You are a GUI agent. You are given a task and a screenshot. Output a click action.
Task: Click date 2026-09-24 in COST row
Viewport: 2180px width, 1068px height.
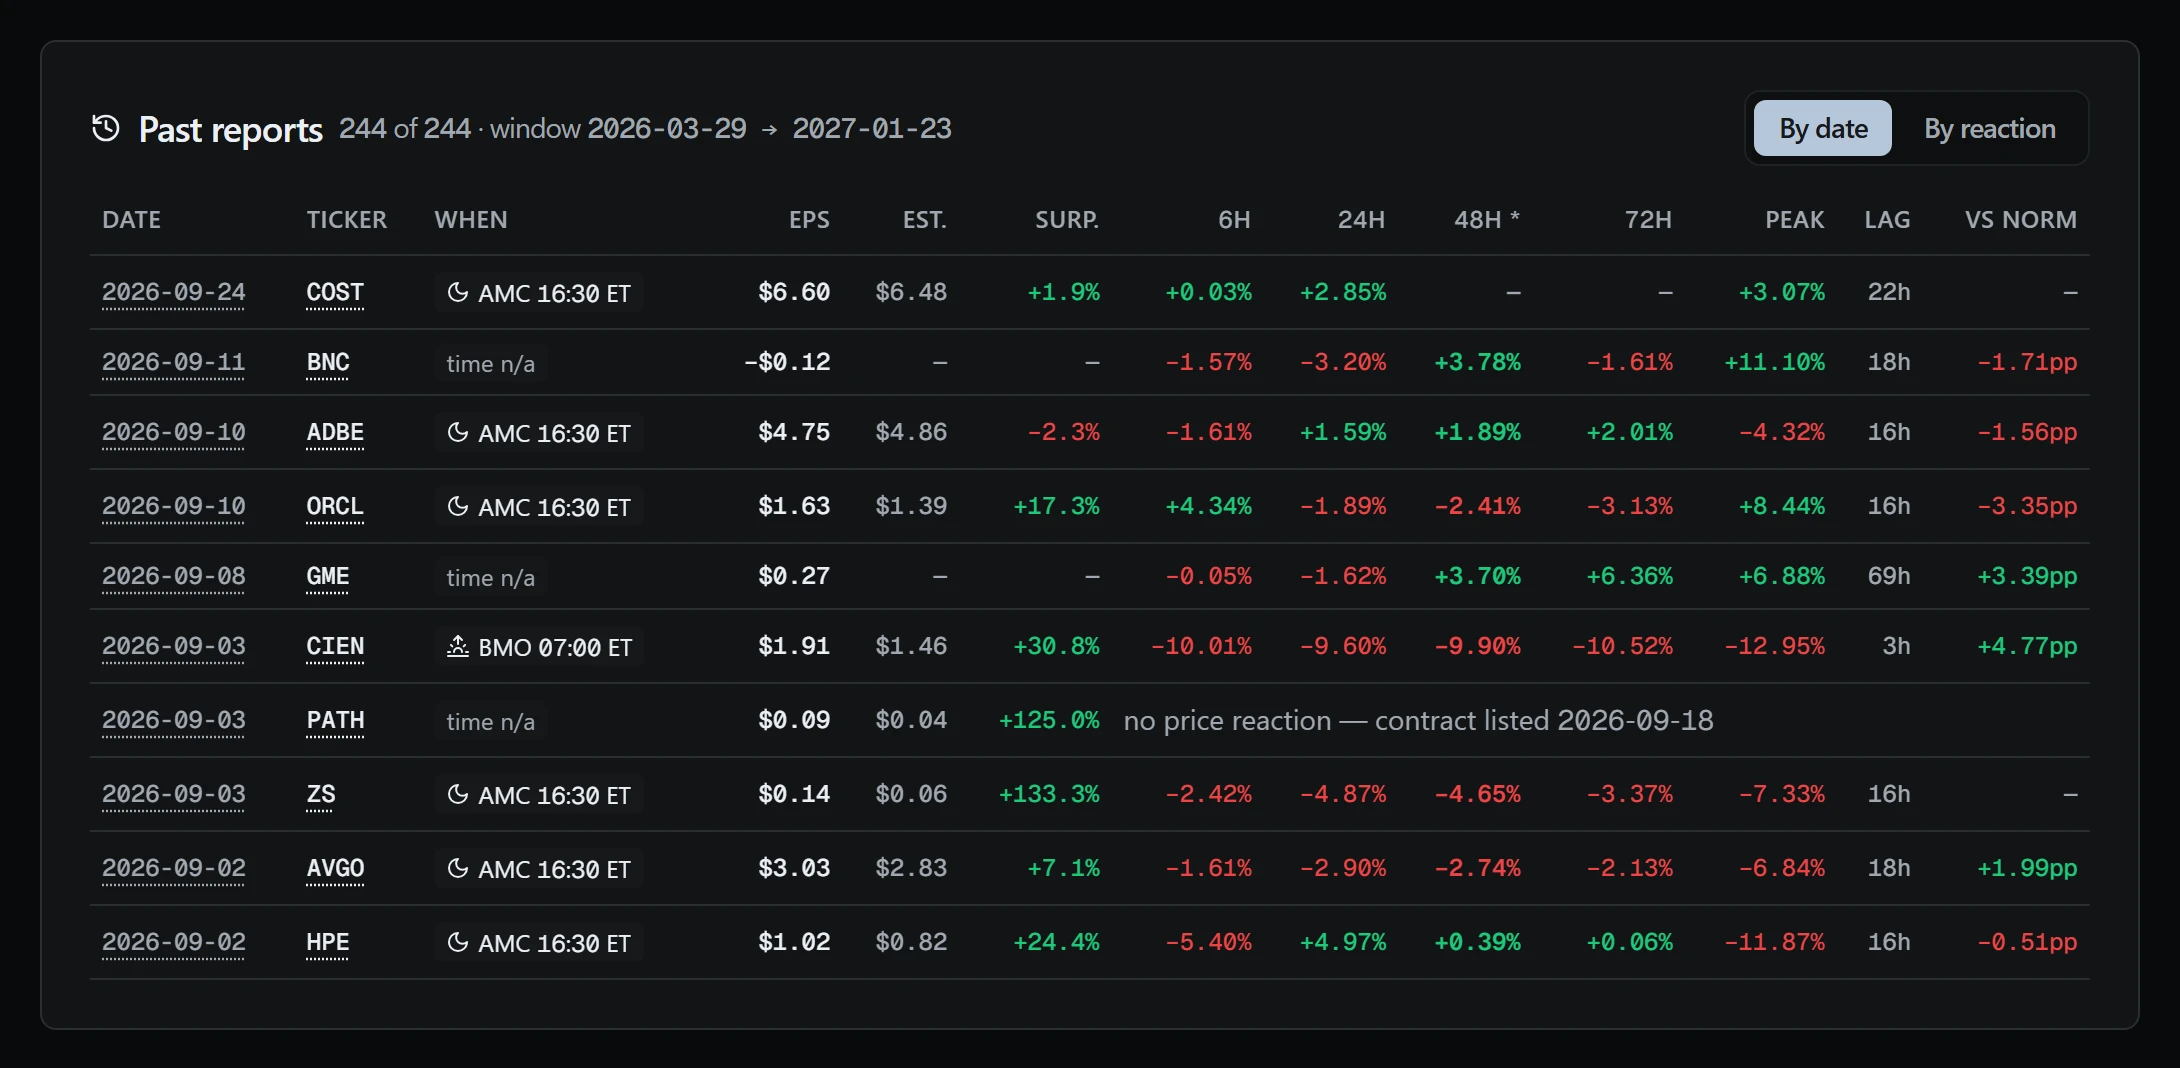[174, 293]
